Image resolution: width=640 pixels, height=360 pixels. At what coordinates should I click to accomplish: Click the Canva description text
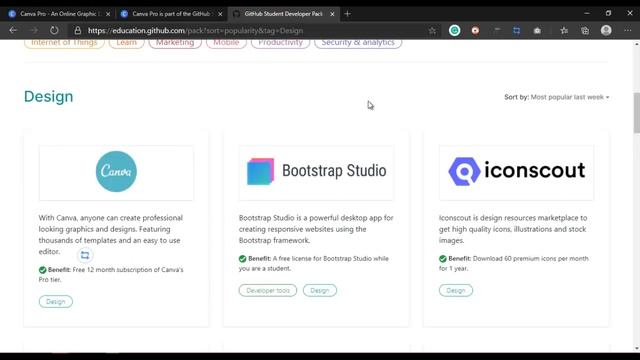pyautogui.click(x=111, y=235)
